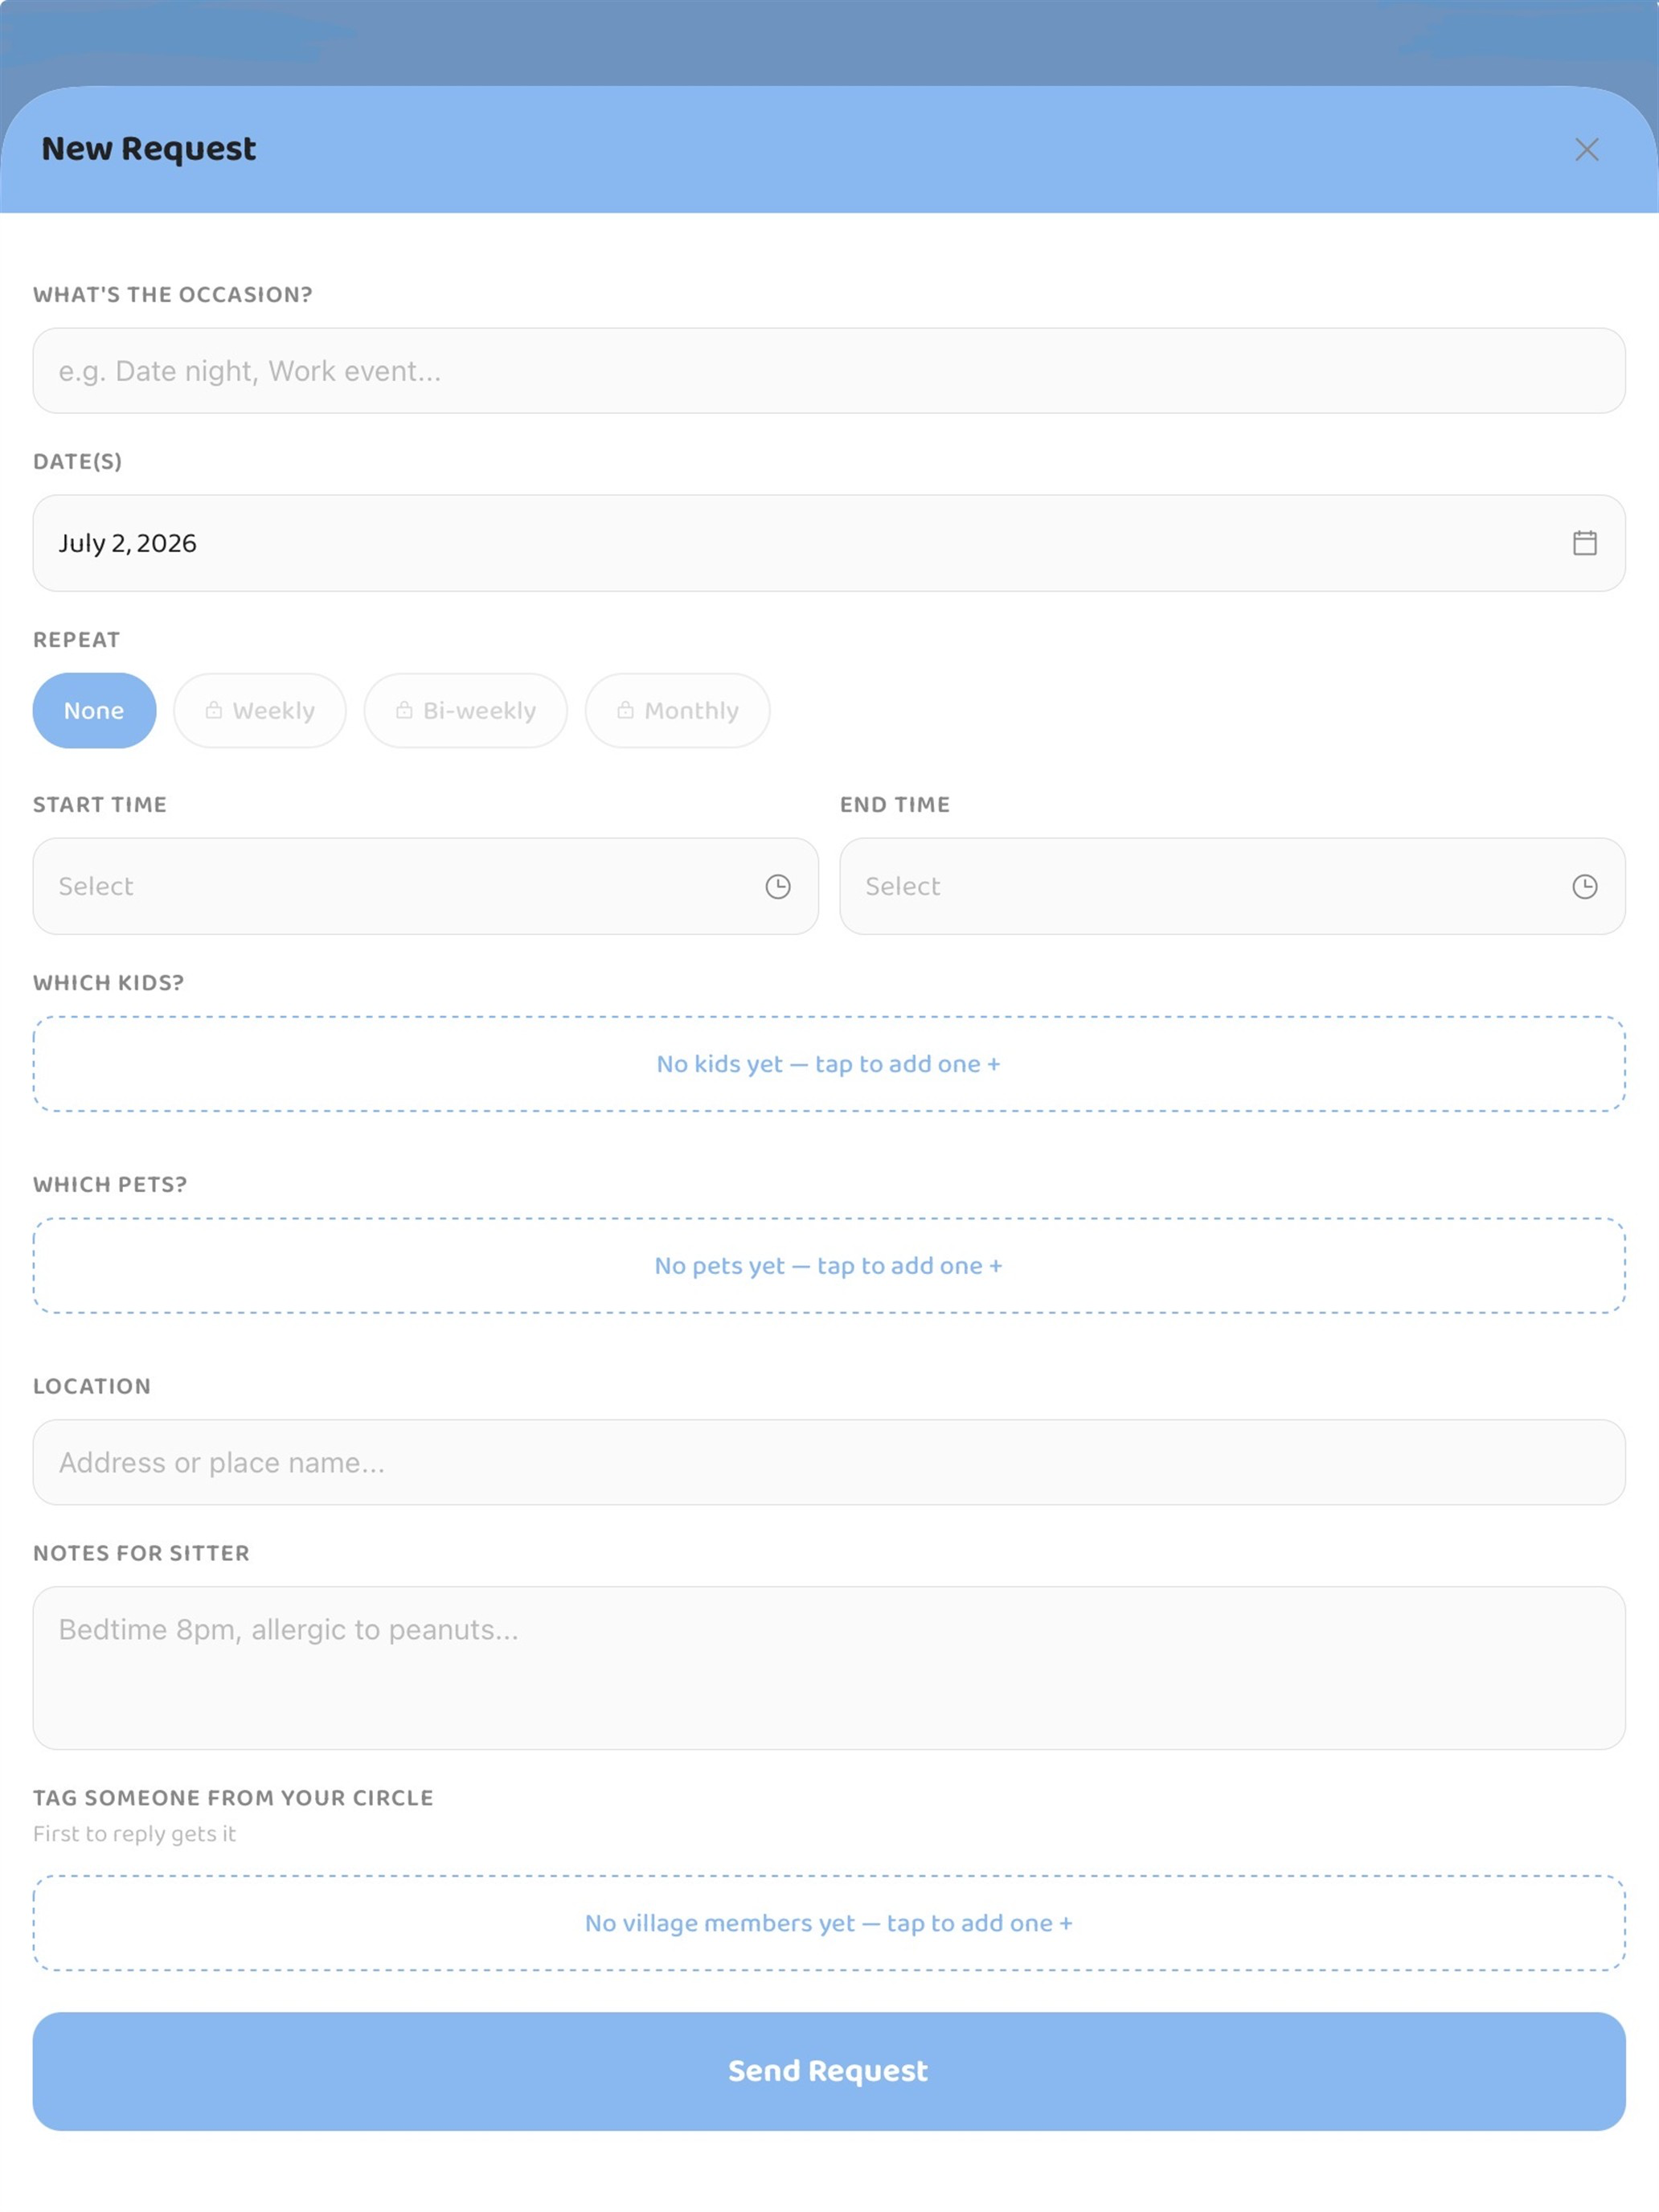Open the calendar icon in the date field
1659x2212 pixels.
point(1584,543)
